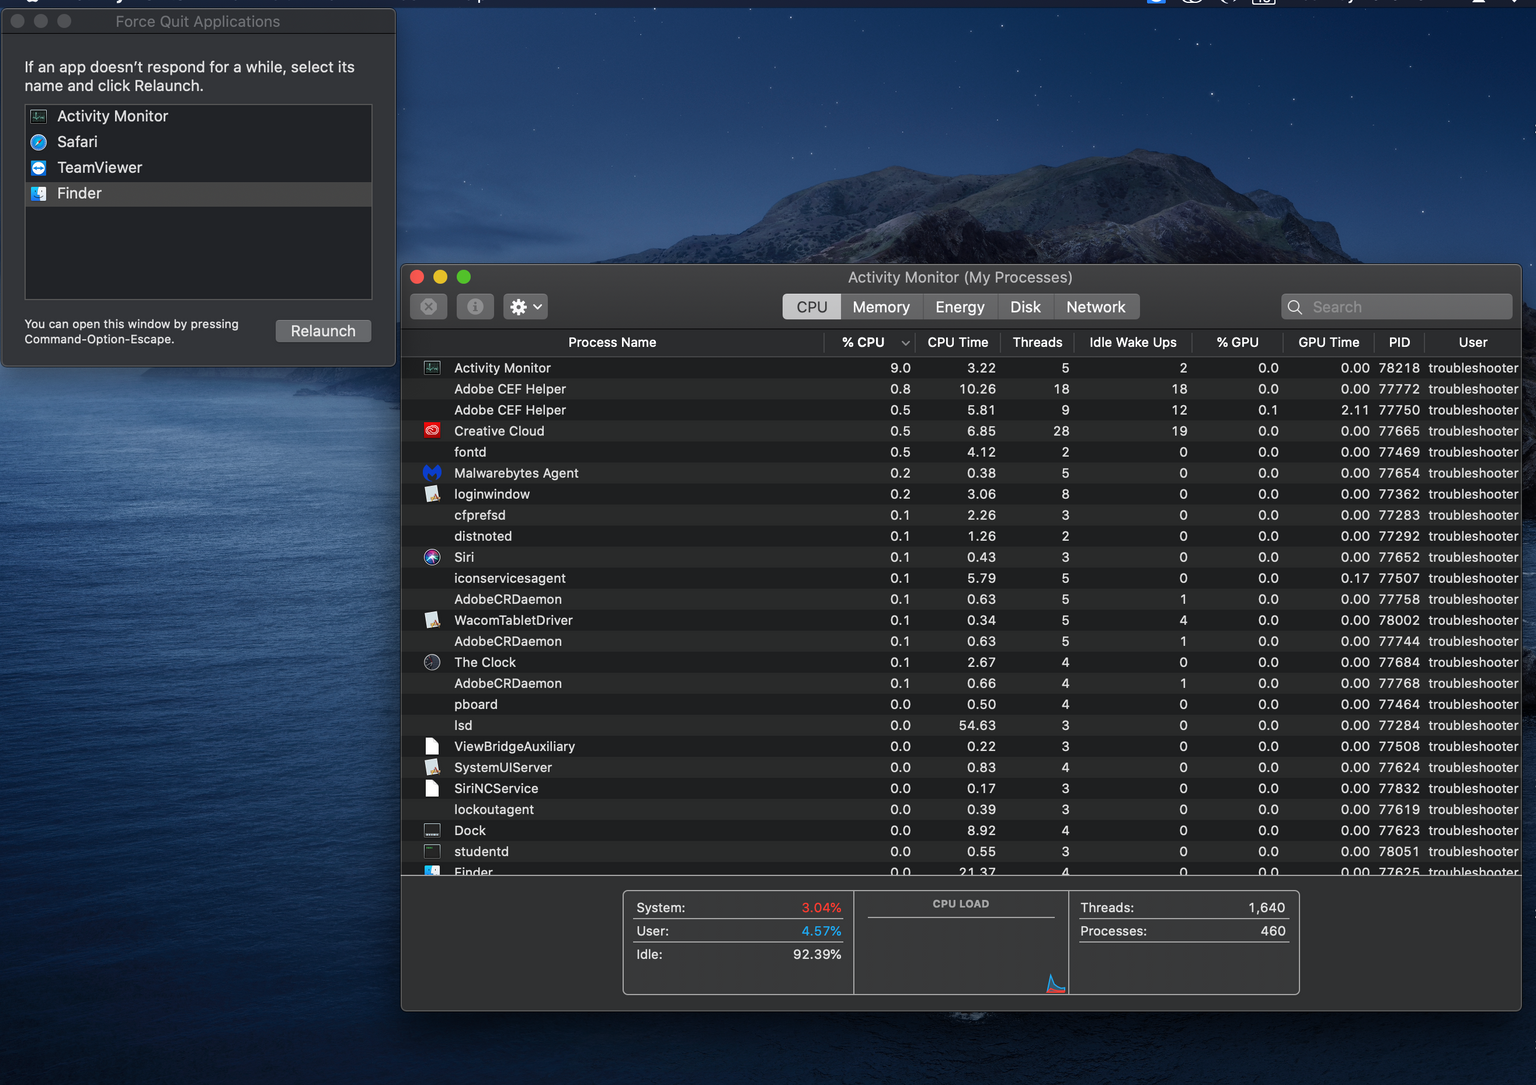Image resolution: width=1536 pixels, height=1085 pixels.
Task: Click the Activity Monitor icon in Force Quit list
Action: point(38,116)
